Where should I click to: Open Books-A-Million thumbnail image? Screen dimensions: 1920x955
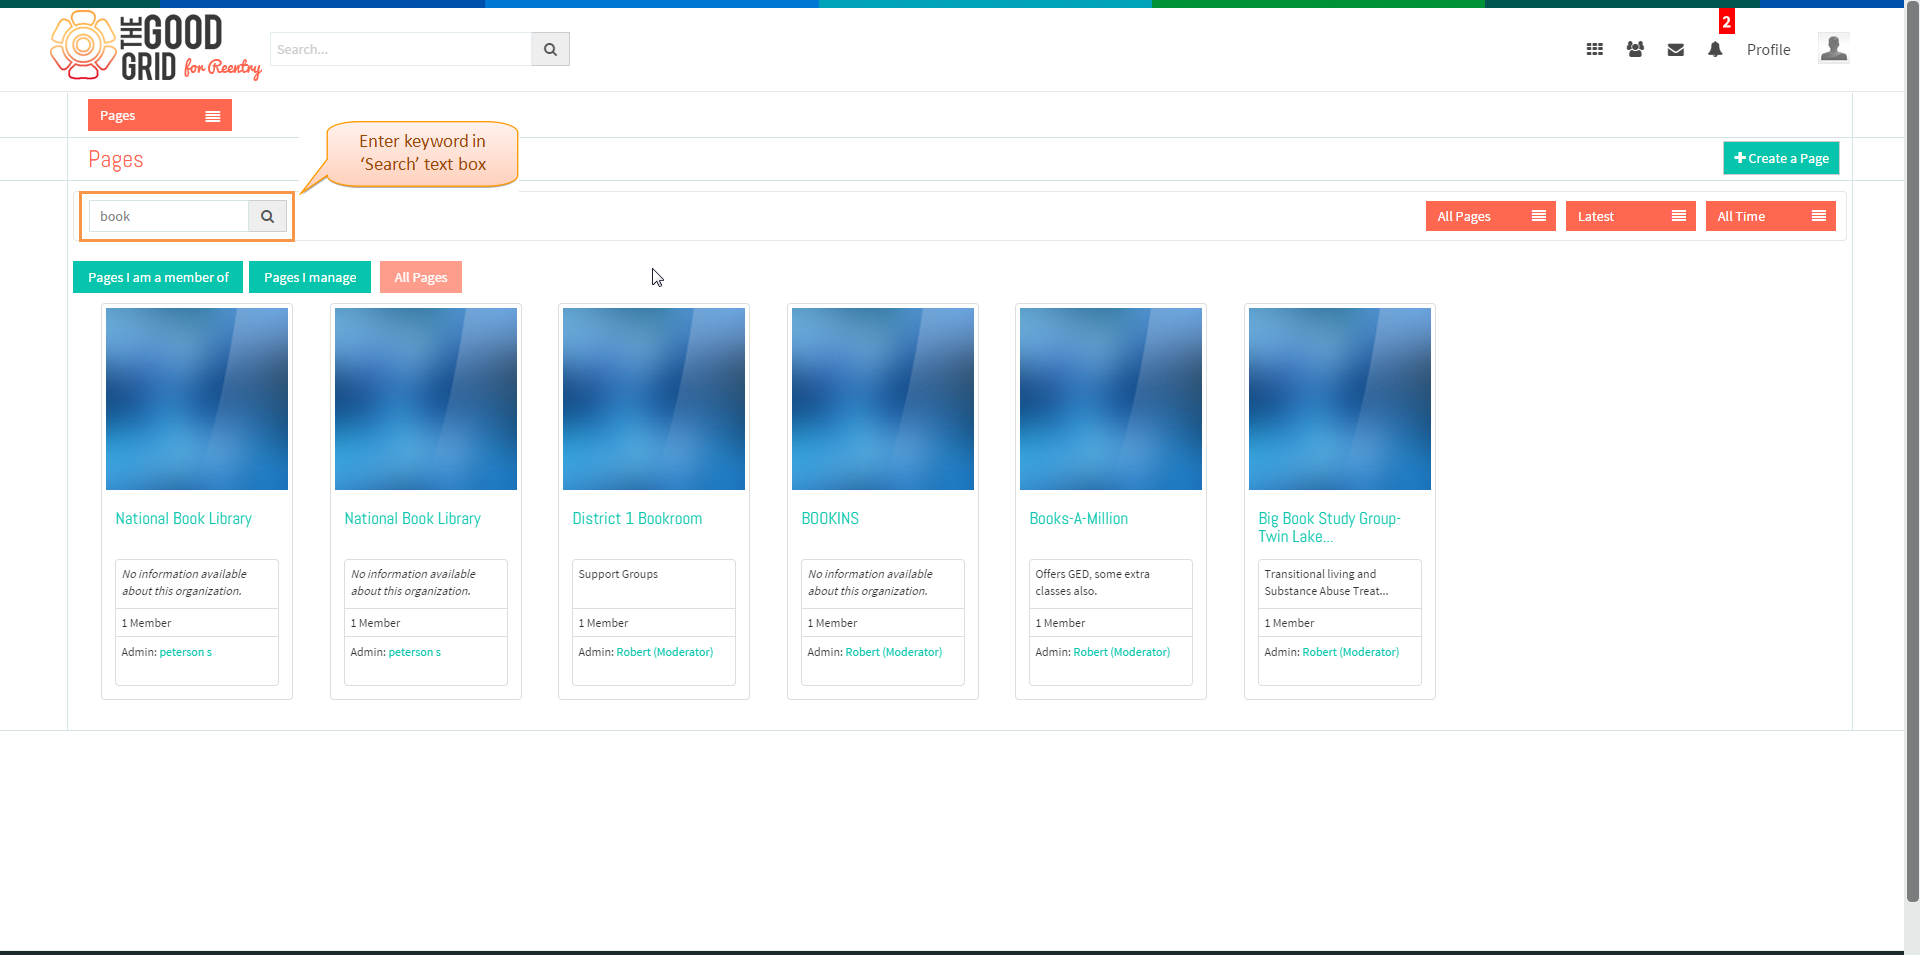pos(1111,399)
